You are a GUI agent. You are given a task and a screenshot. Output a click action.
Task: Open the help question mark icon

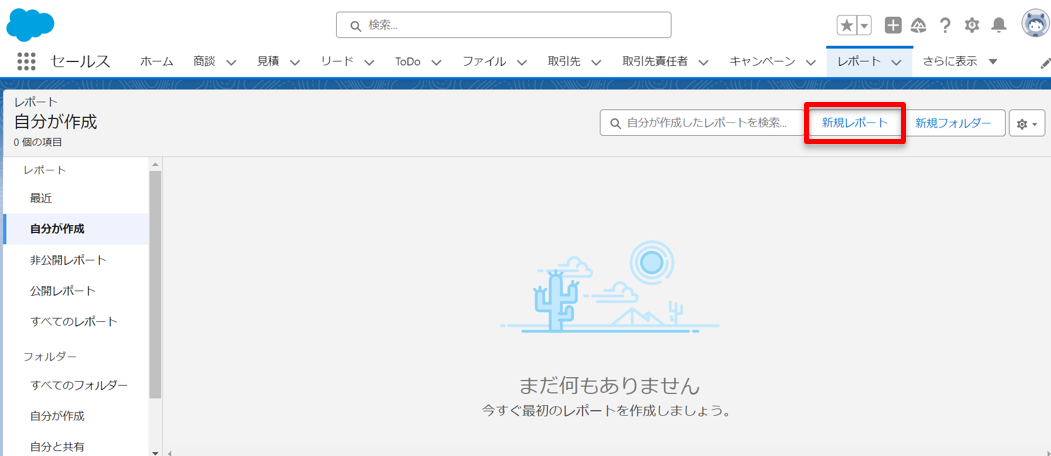coord(945,25)
